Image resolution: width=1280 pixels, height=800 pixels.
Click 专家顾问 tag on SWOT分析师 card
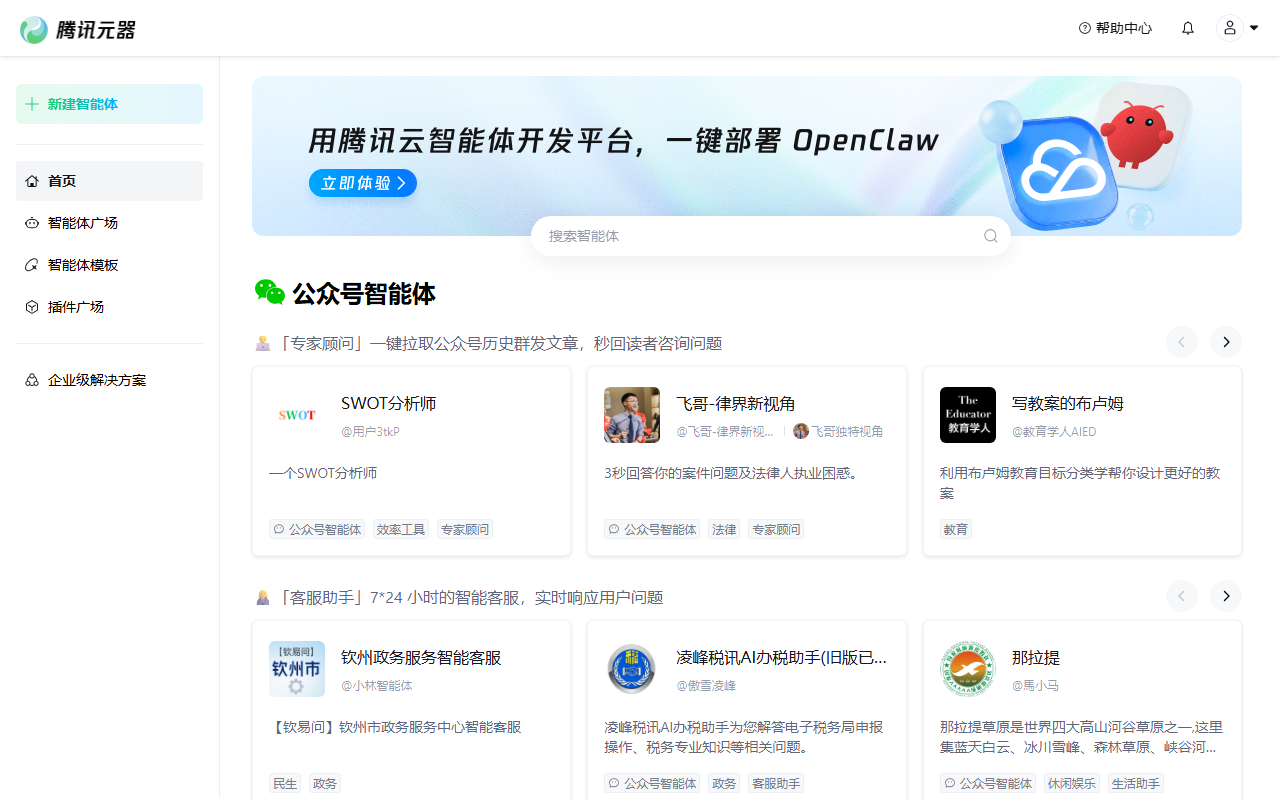point(465,529)
